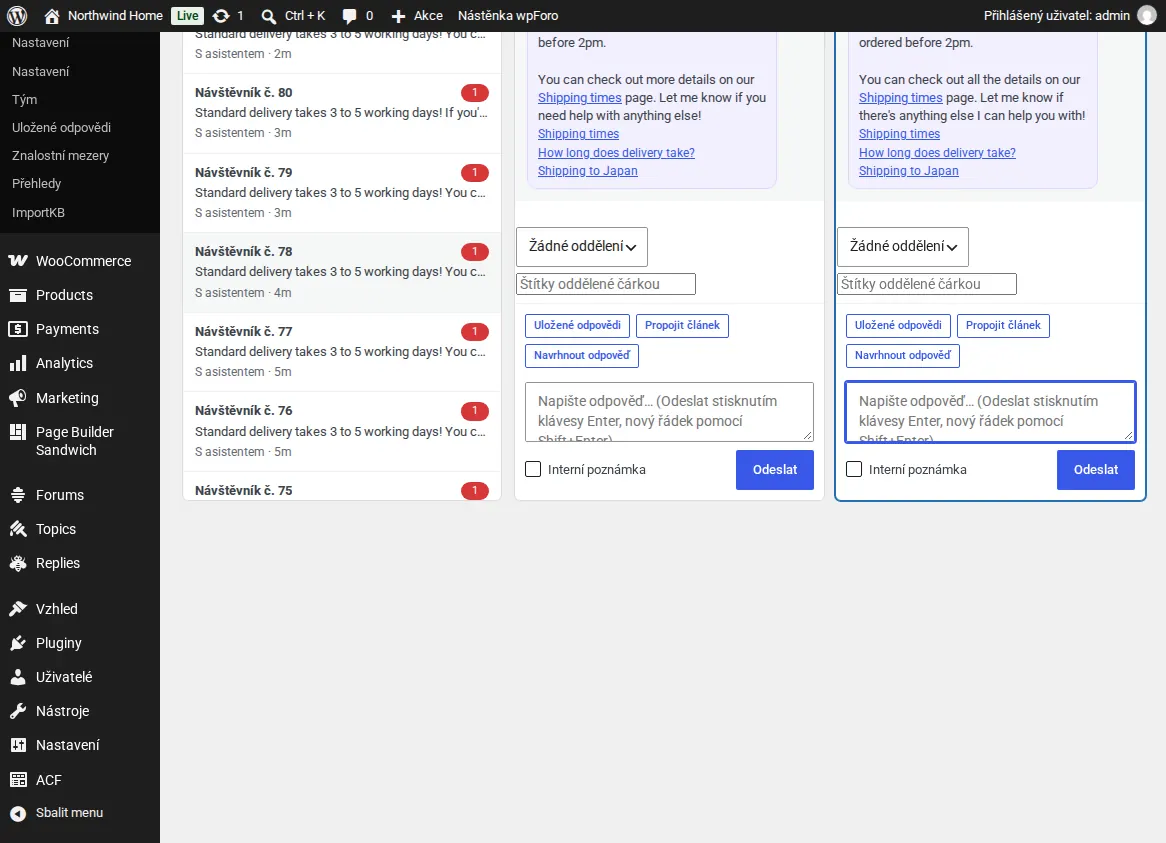Image resolution: width=1166 pixels, height=843 pixels.
Task: Open the Ctrl+K search icon
Action: pyautogui.click(x=268, y=16)
